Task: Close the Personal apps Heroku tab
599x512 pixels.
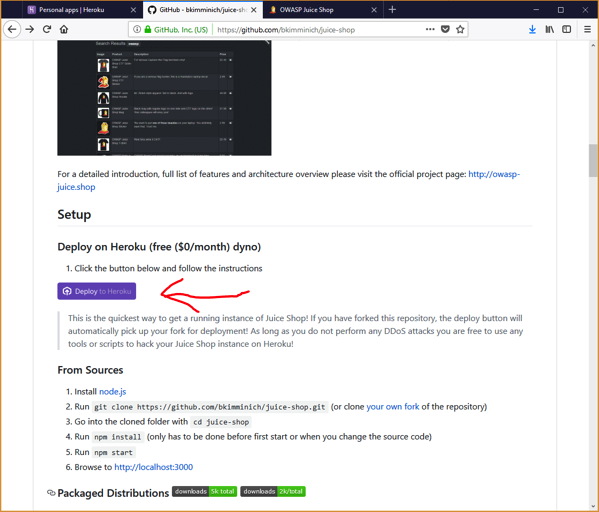Action: [x=133, y=10]
